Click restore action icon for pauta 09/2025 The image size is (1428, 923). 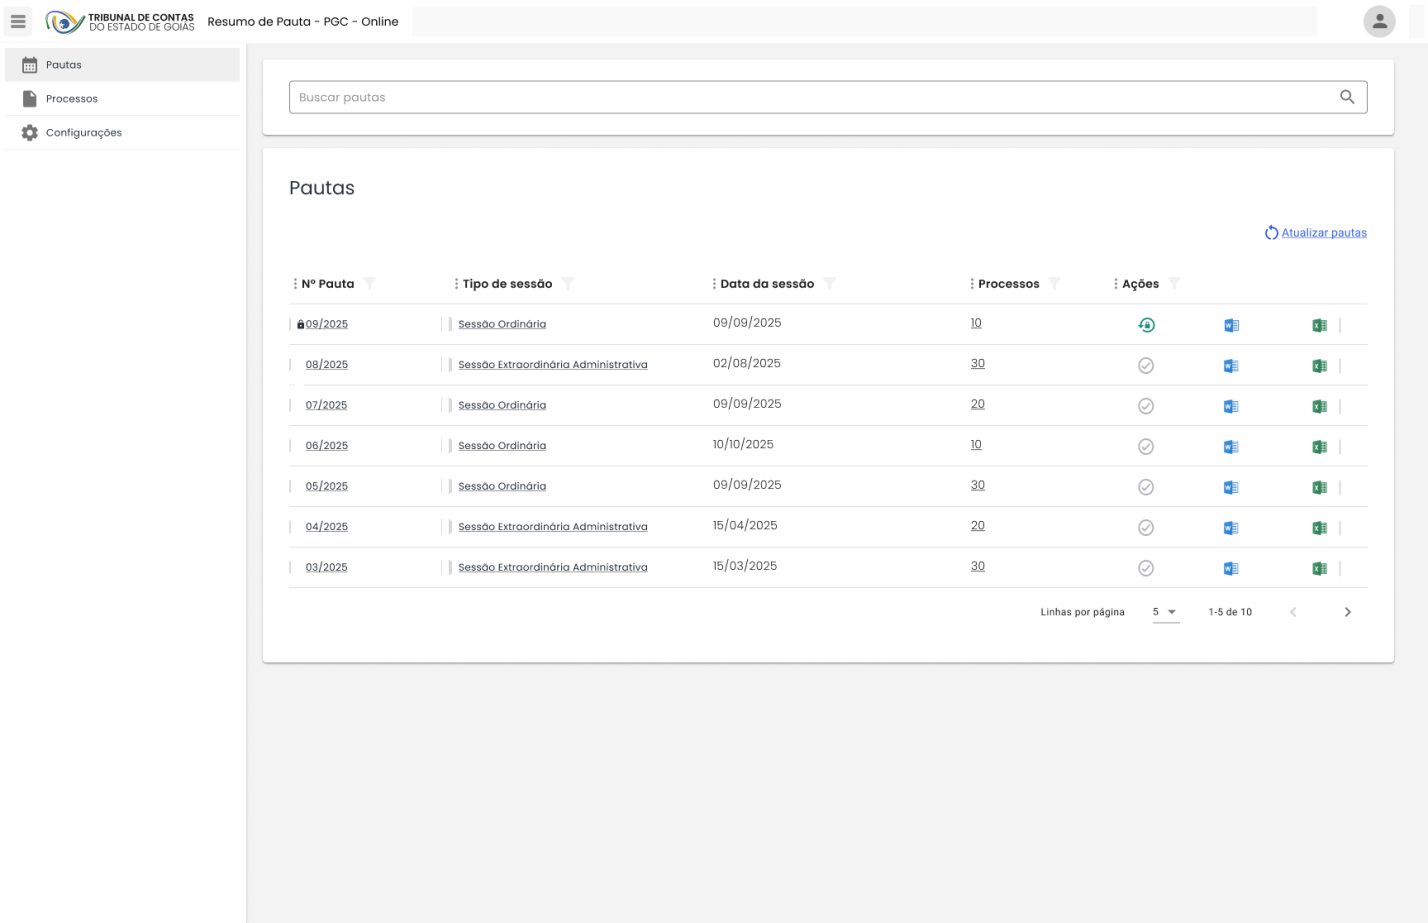[1146, 325]
